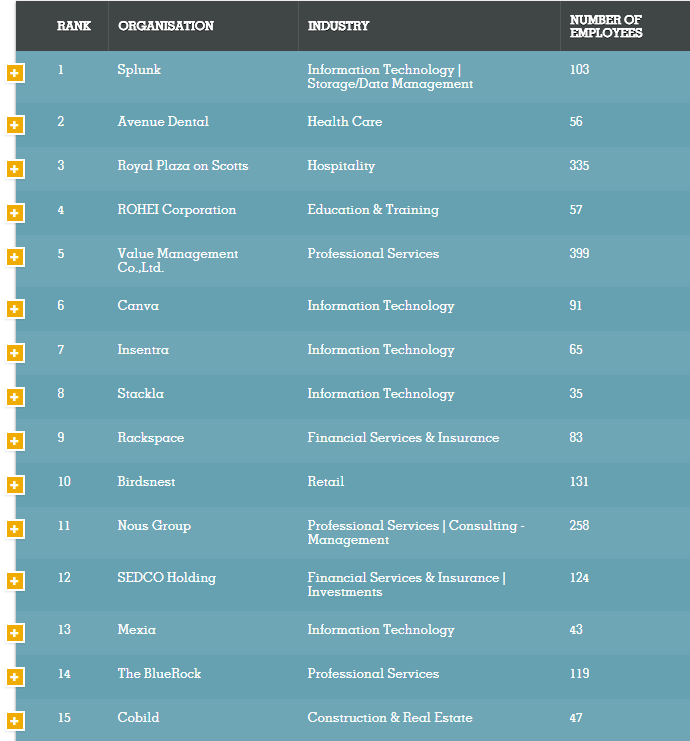Select SEDCO Holding organisation cell
This screenshot has width=690, height=741.
(x=166, y=577)
